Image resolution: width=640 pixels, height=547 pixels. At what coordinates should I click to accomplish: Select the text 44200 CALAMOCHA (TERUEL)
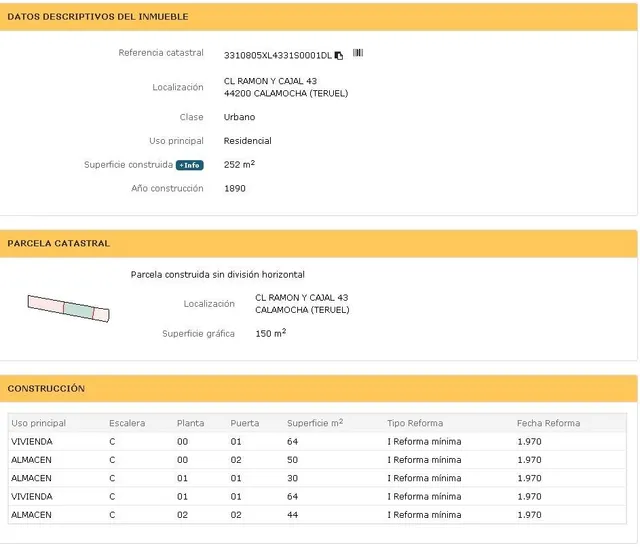coord(286,93)
